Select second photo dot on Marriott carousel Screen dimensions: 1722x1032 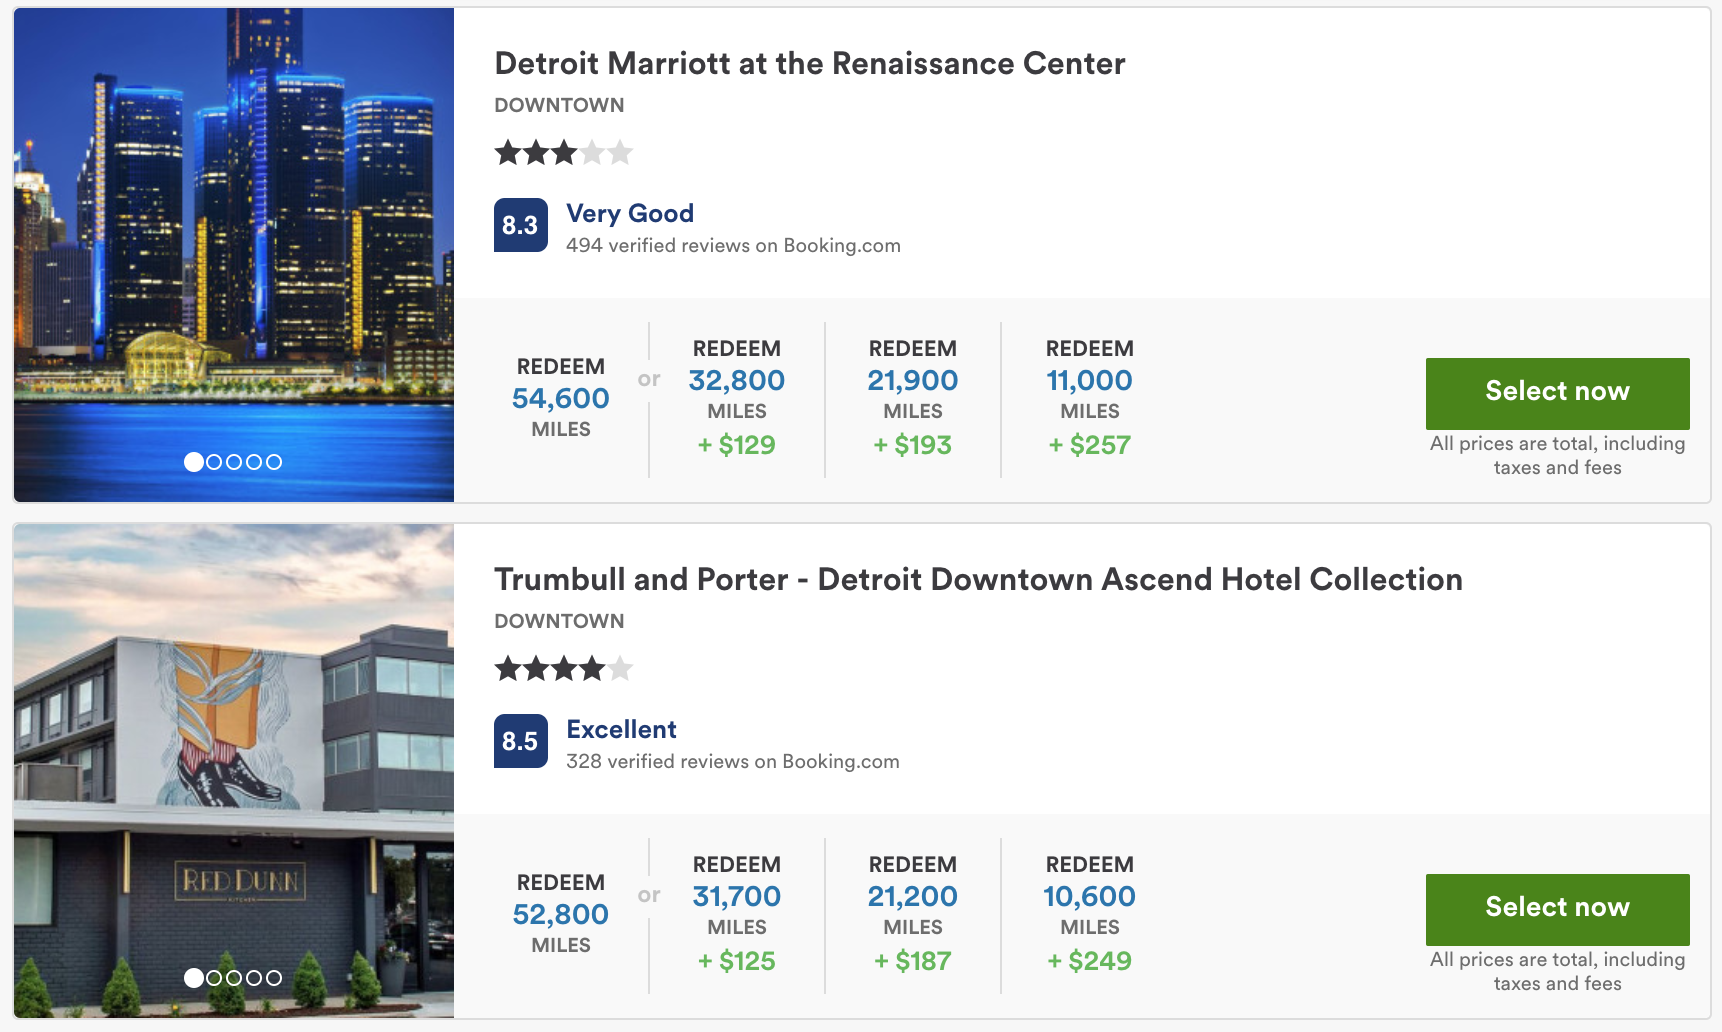pyautogui.click(x=214, y=462)
